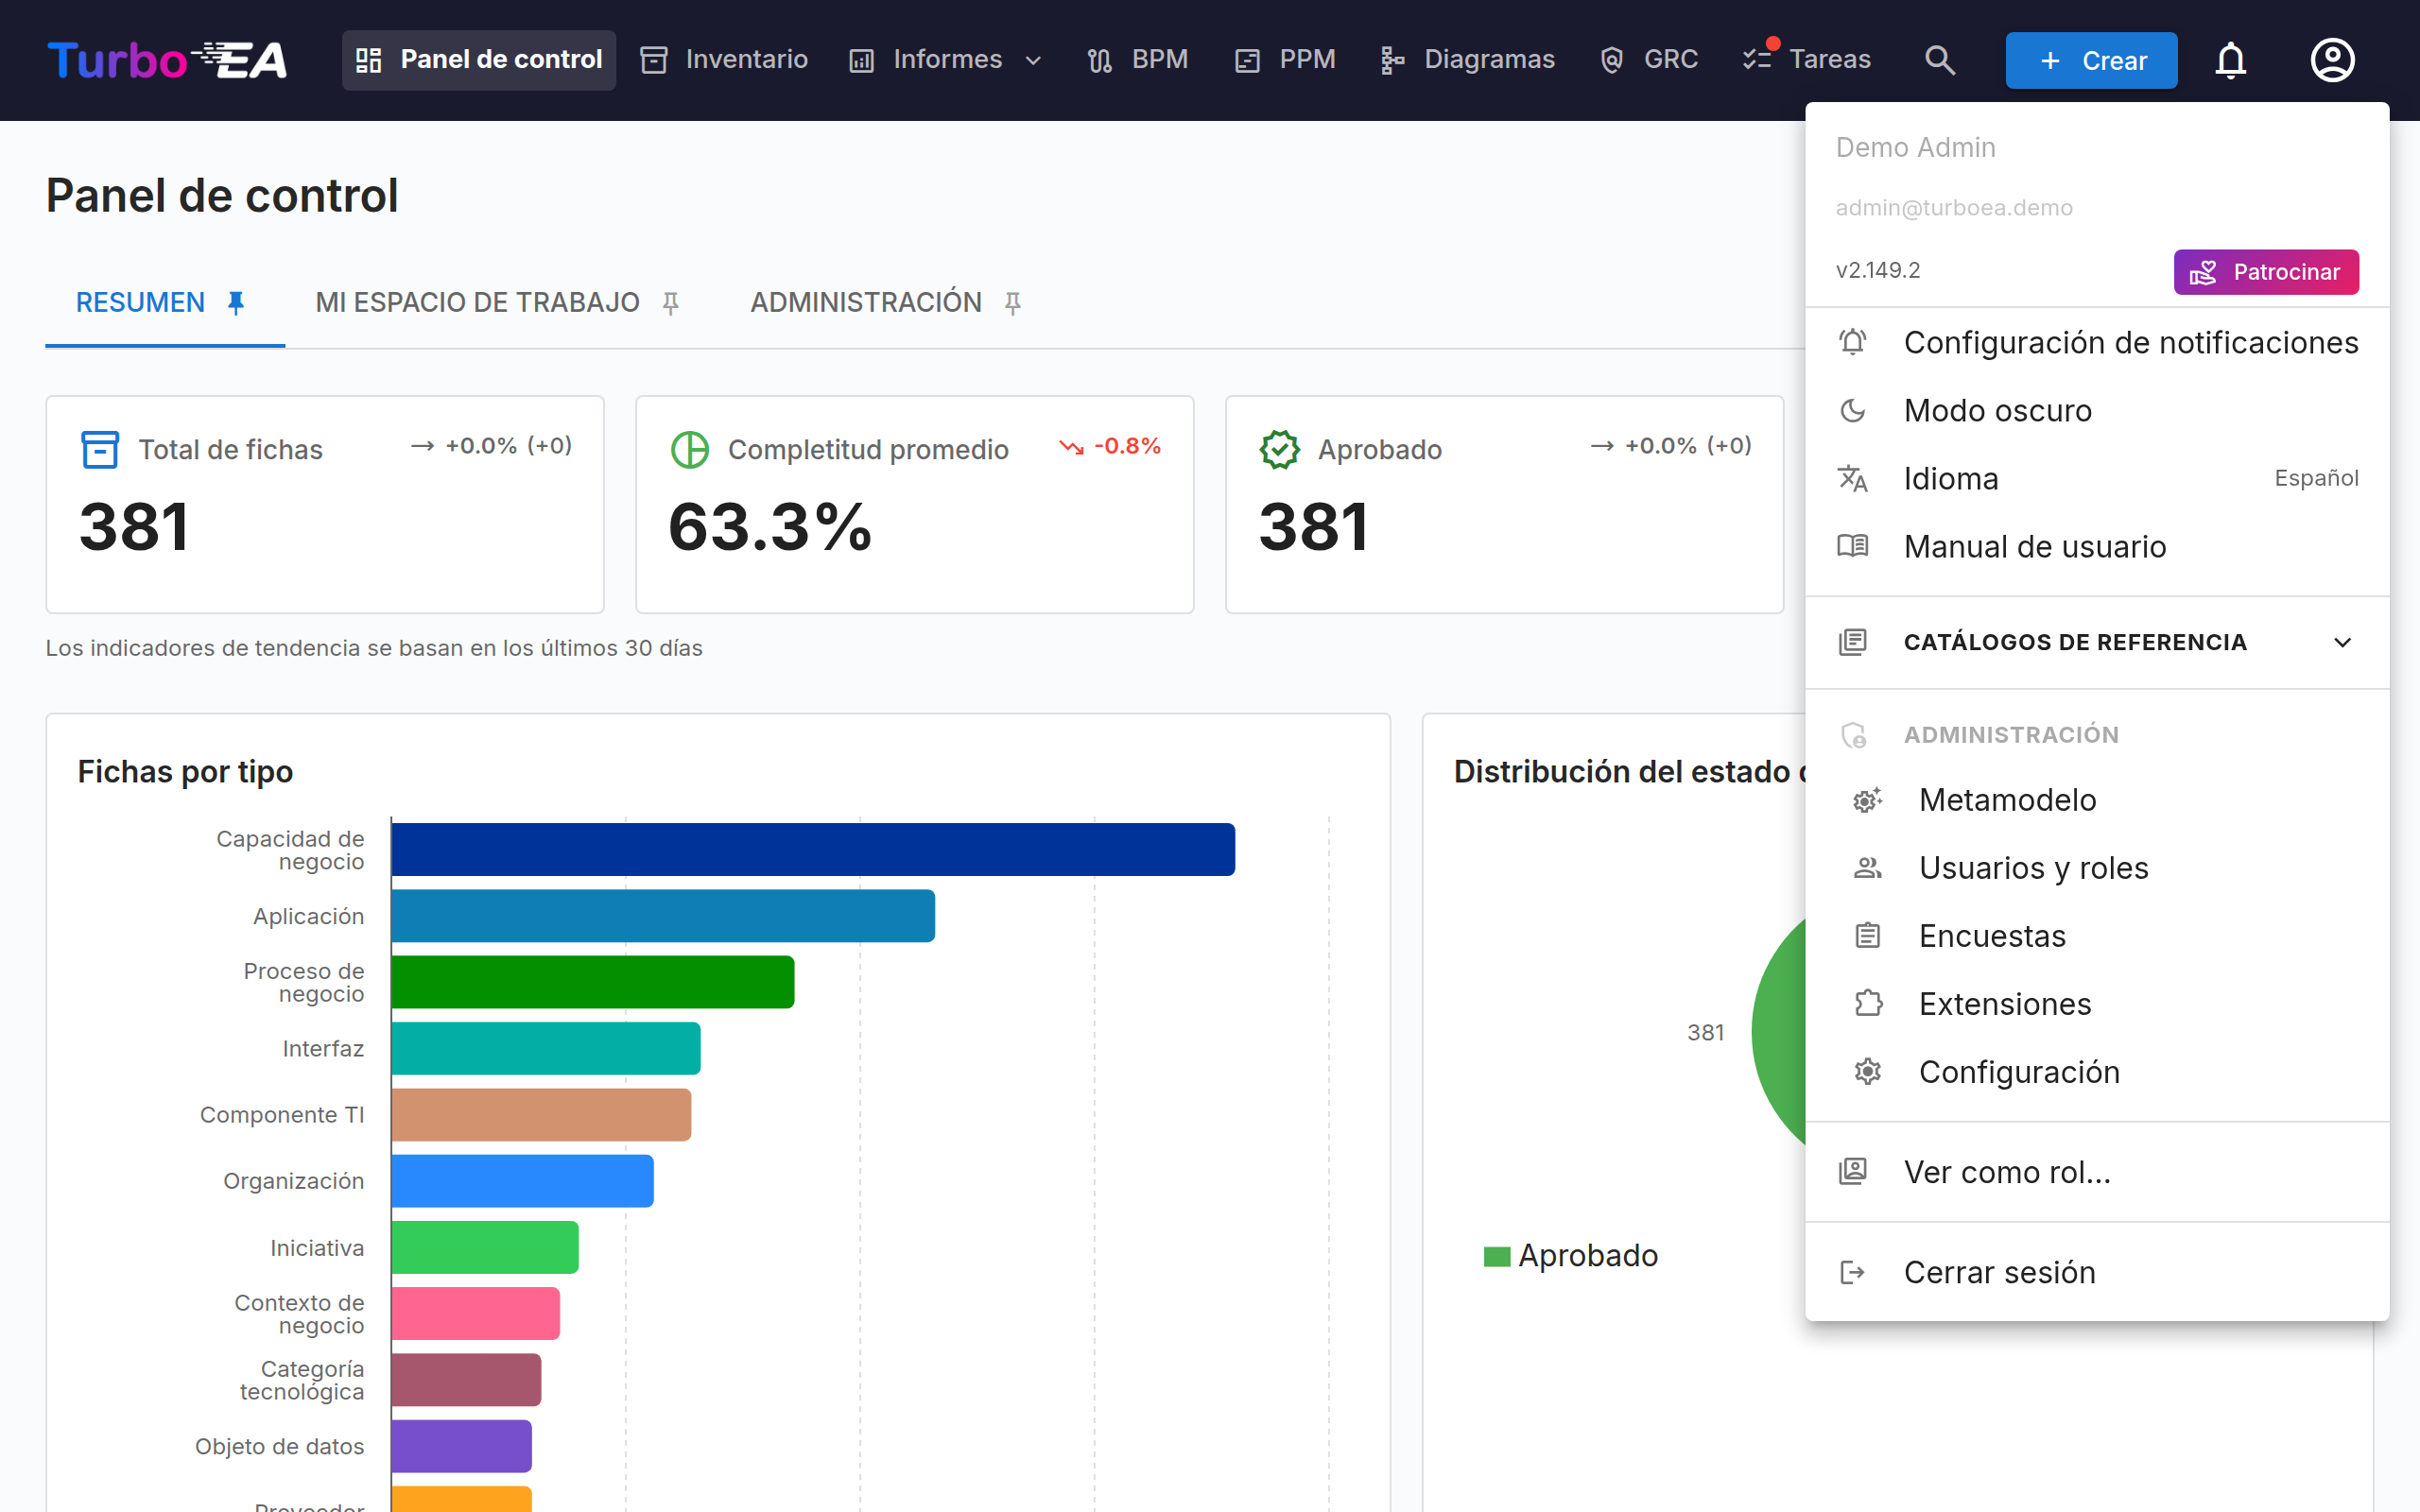Click the Tareas checklist icon
2420x1512 pixels.
click(x=1757, y=60)
